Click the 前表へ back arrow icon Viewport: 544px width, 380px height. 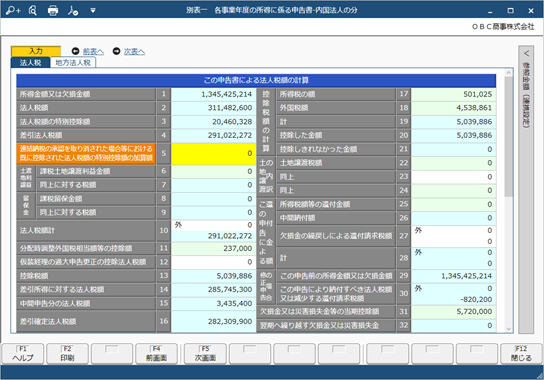click(x=75, y=51)
